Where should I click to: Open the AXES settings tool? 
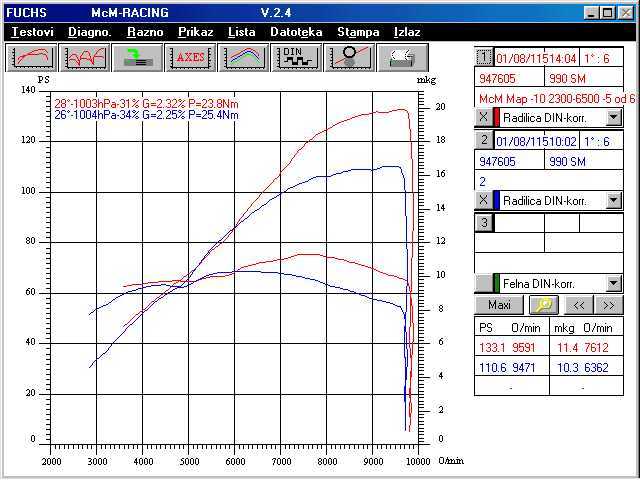(190, 57)
